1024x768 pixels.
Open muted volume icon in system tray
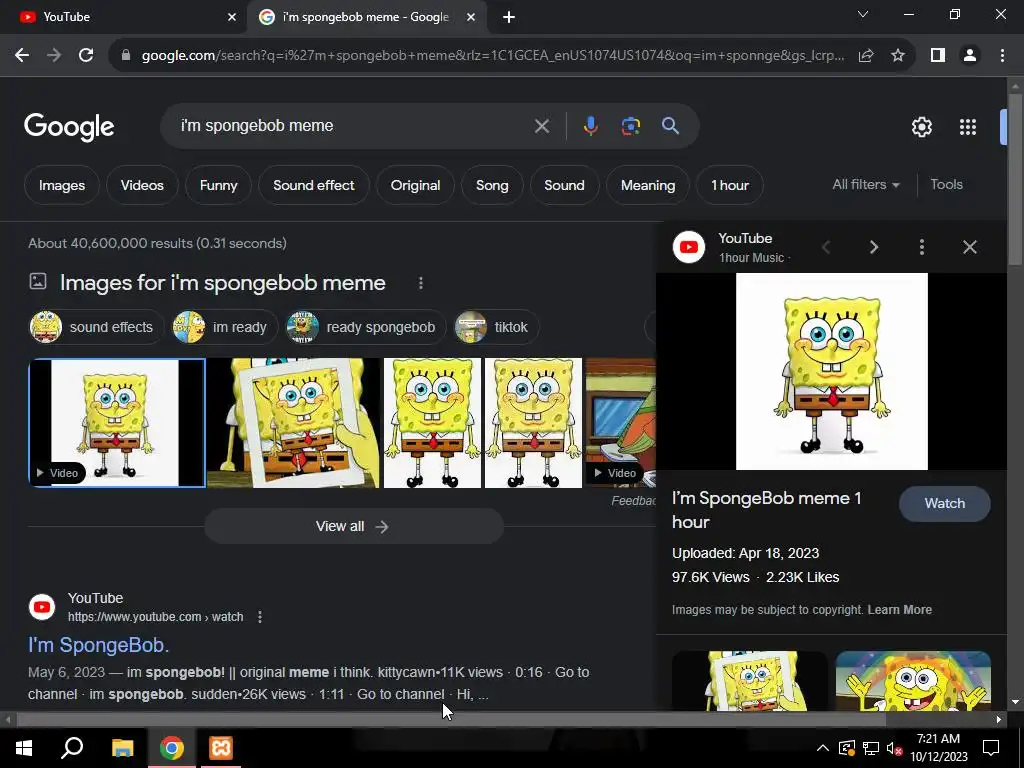point(894,748)
